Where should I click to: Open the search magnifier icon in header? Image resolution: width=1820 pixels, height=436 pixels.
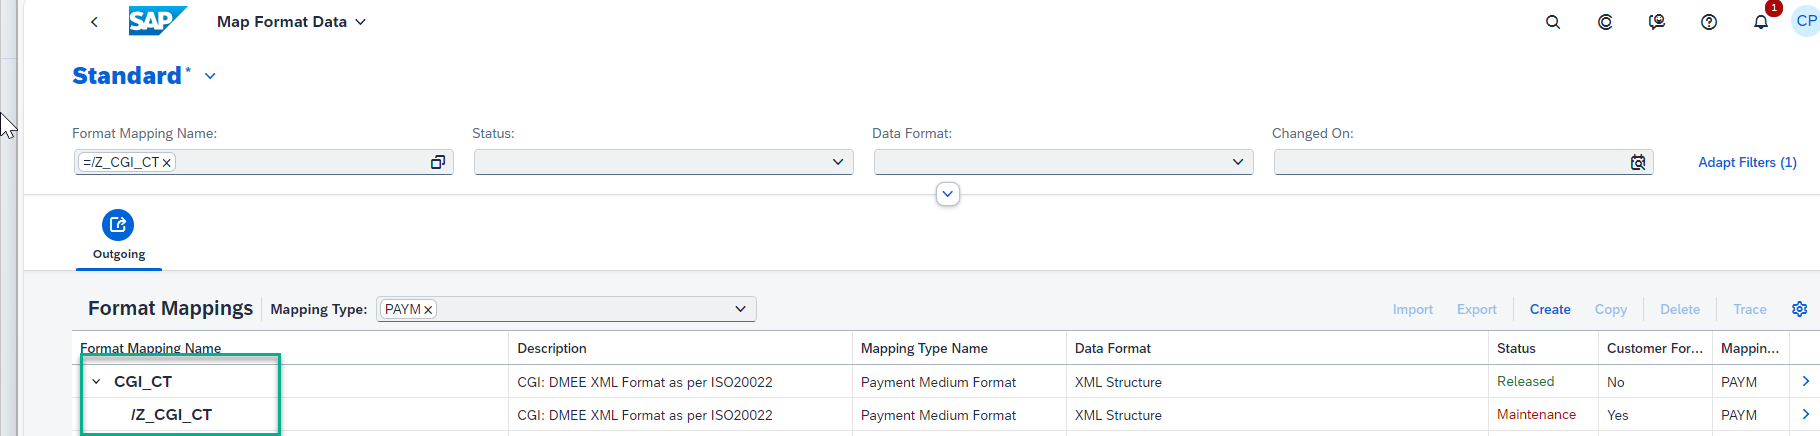[x=1553, y=22]
